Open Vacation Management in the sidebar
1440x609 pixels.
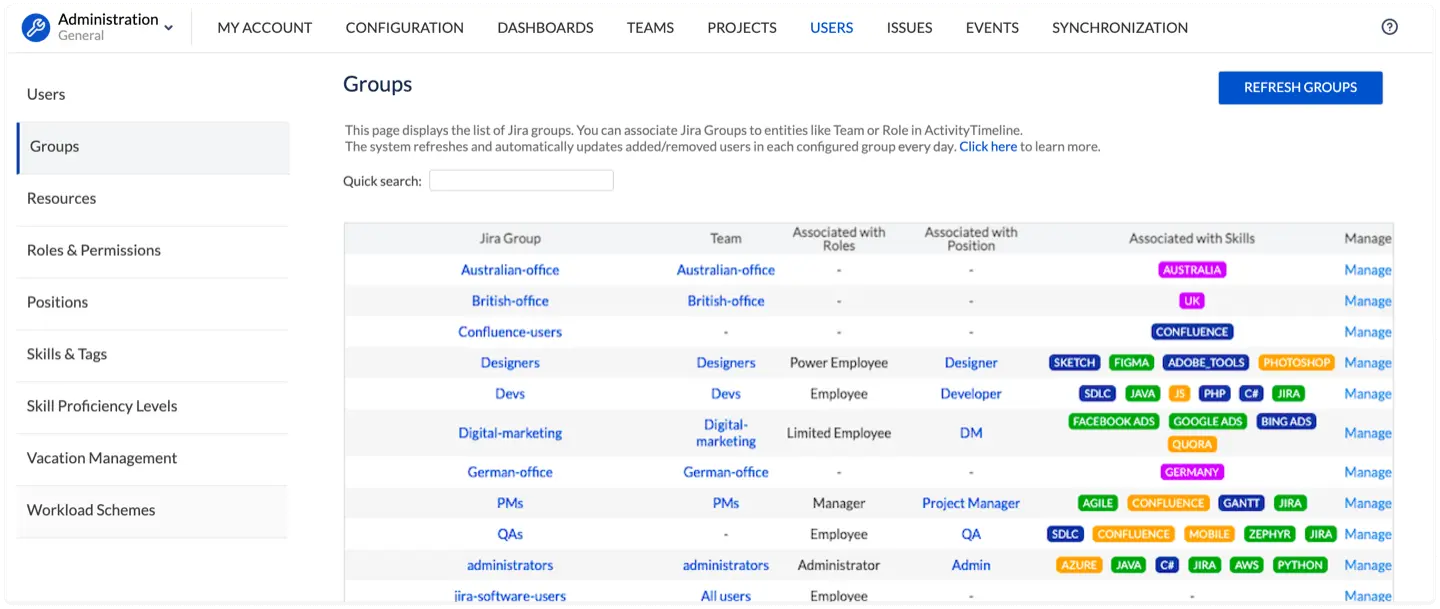[x=102, y=458]
